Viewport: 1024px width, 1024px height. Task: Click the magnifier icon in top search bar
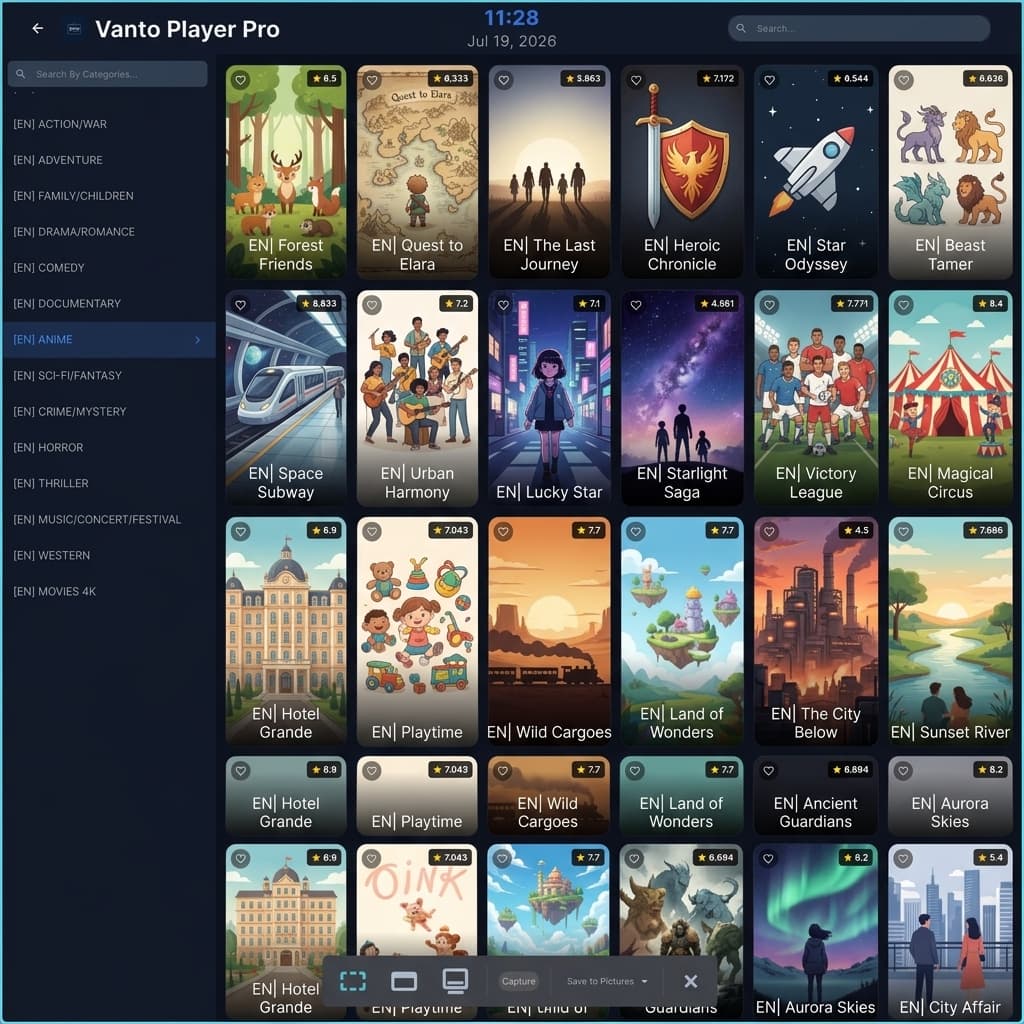tap(741, 28)
